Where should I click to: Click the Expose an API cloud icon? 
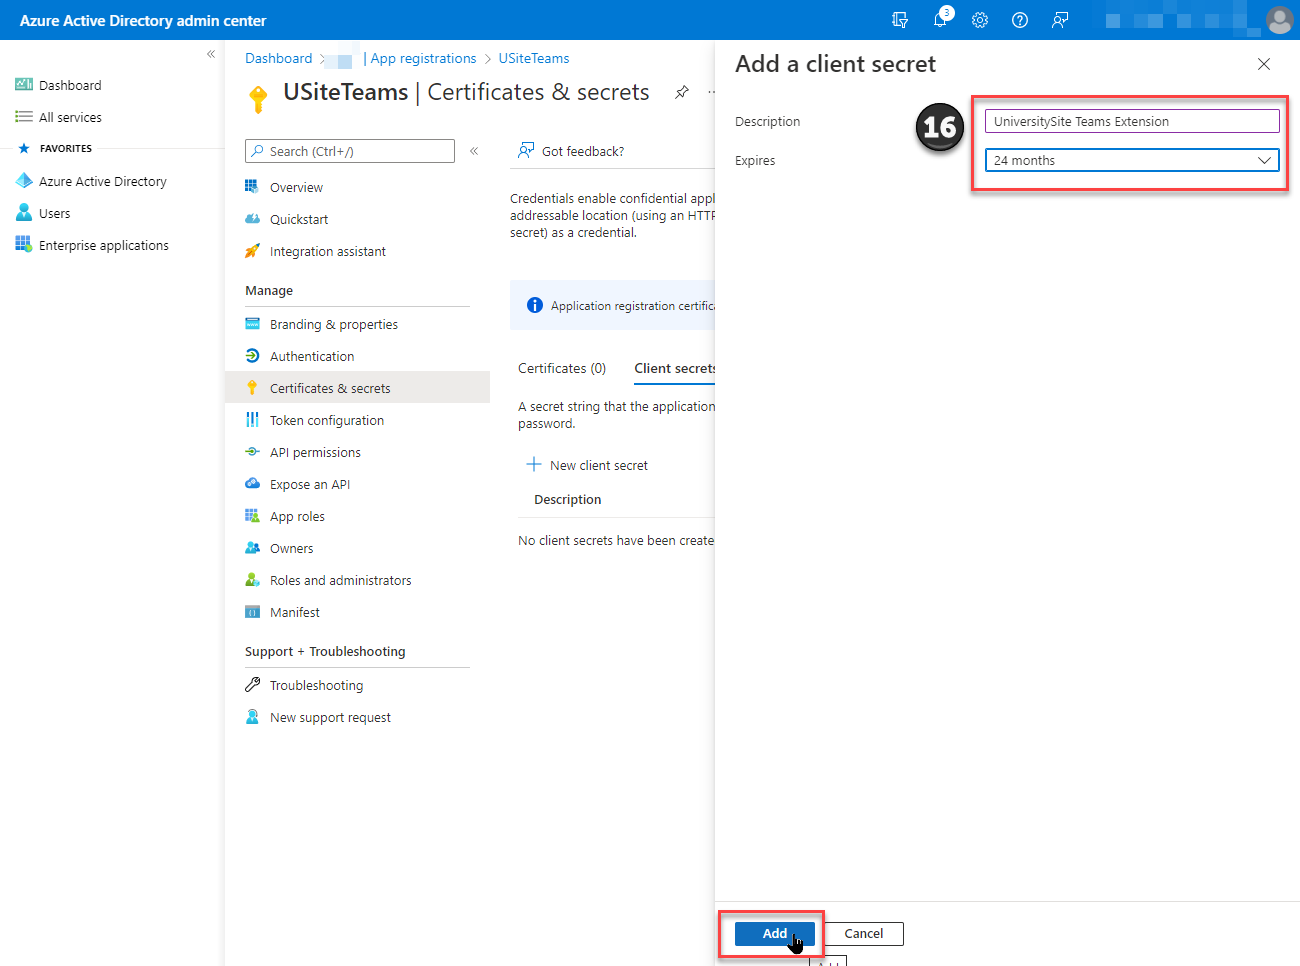pyautogui.click(x=252, y=484)
